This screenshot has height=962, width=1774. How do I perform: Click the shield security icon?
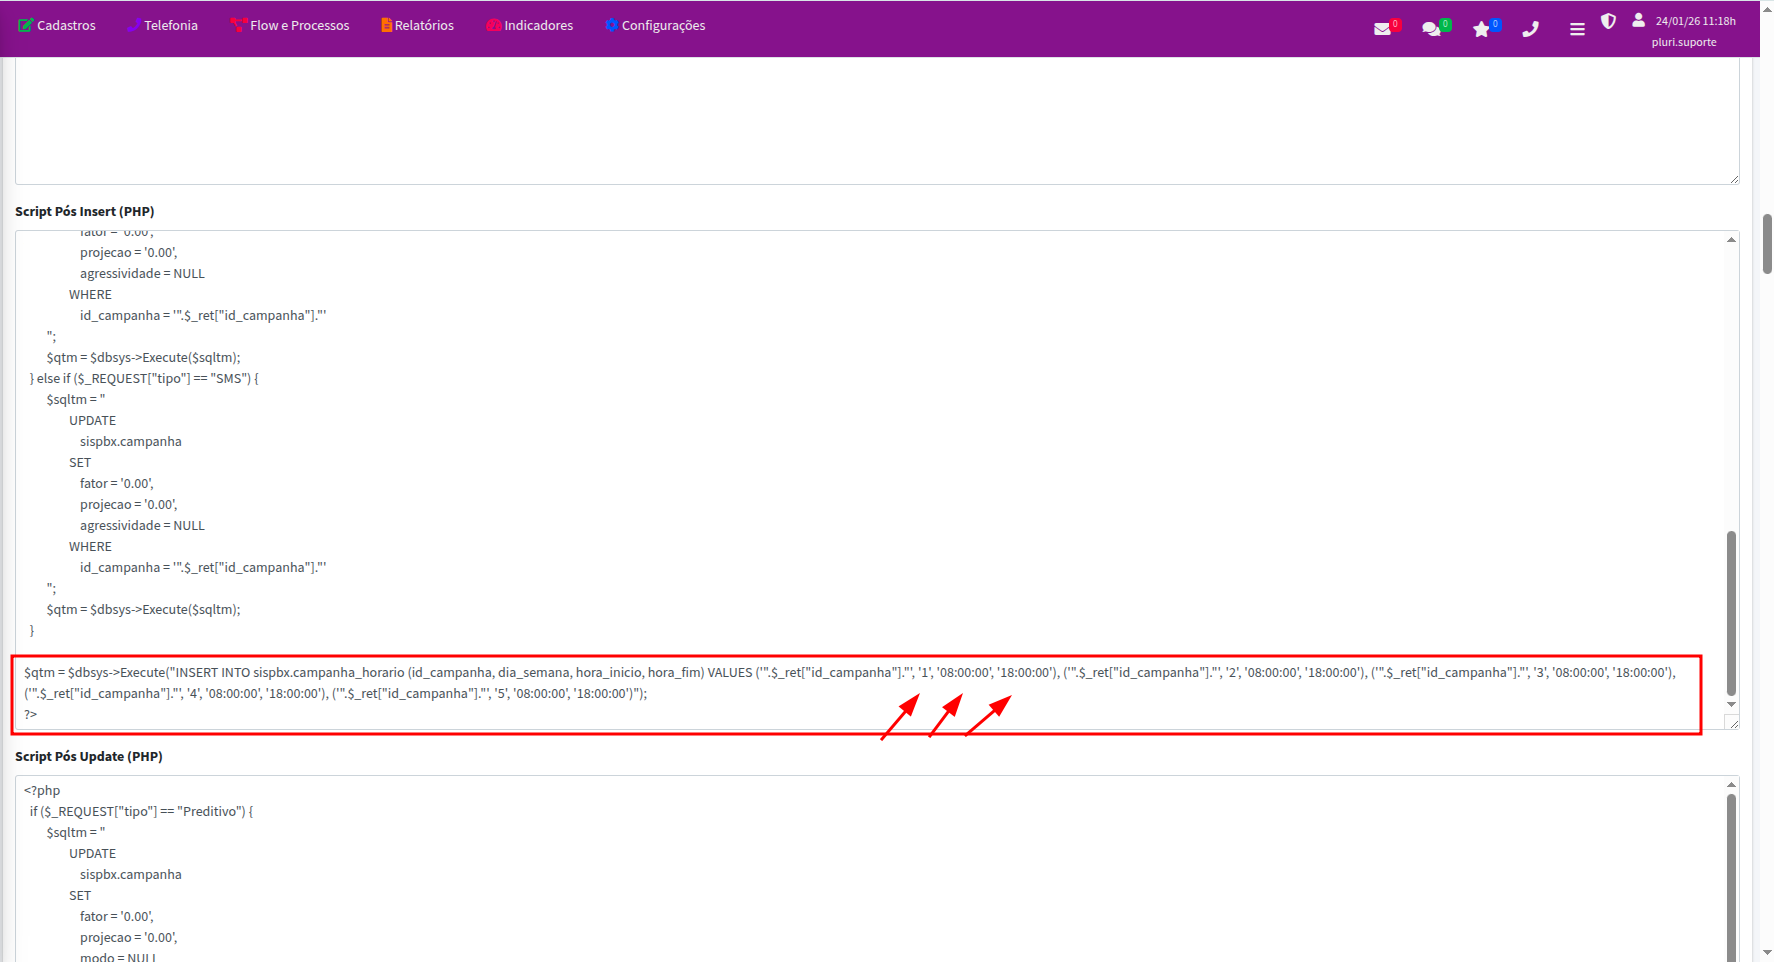click(x=1608, y=21)
